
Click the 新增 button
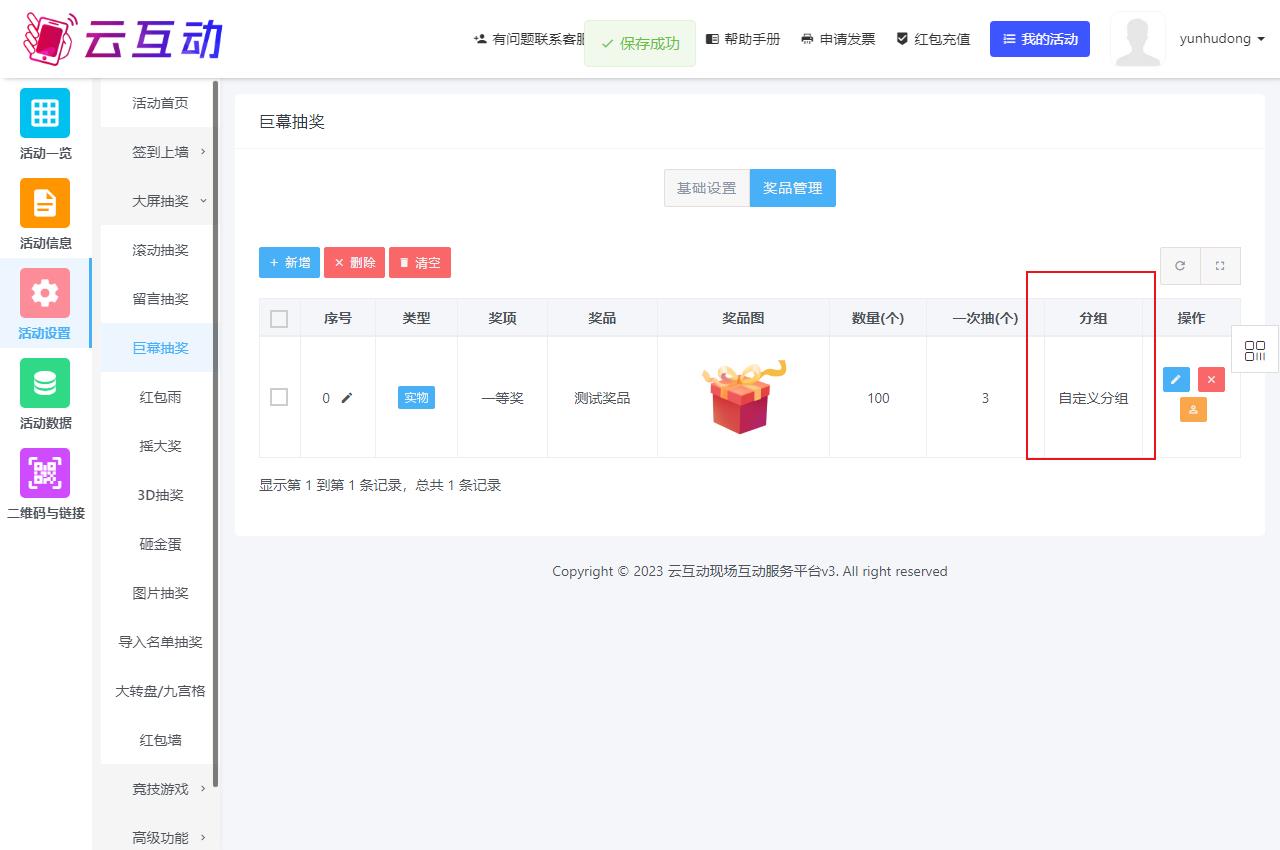pyautogui.click(x=289, y=263)
